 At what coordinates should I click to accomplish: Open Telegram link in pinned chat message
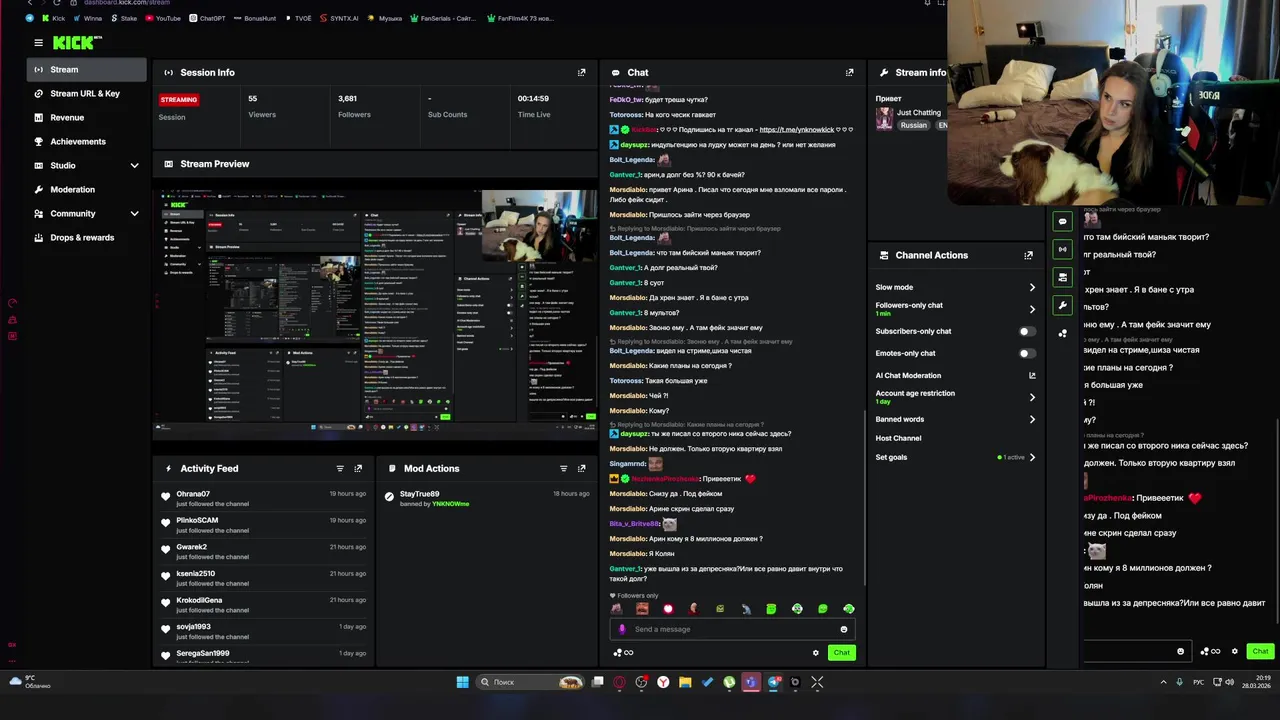click(x=796, y=130)
